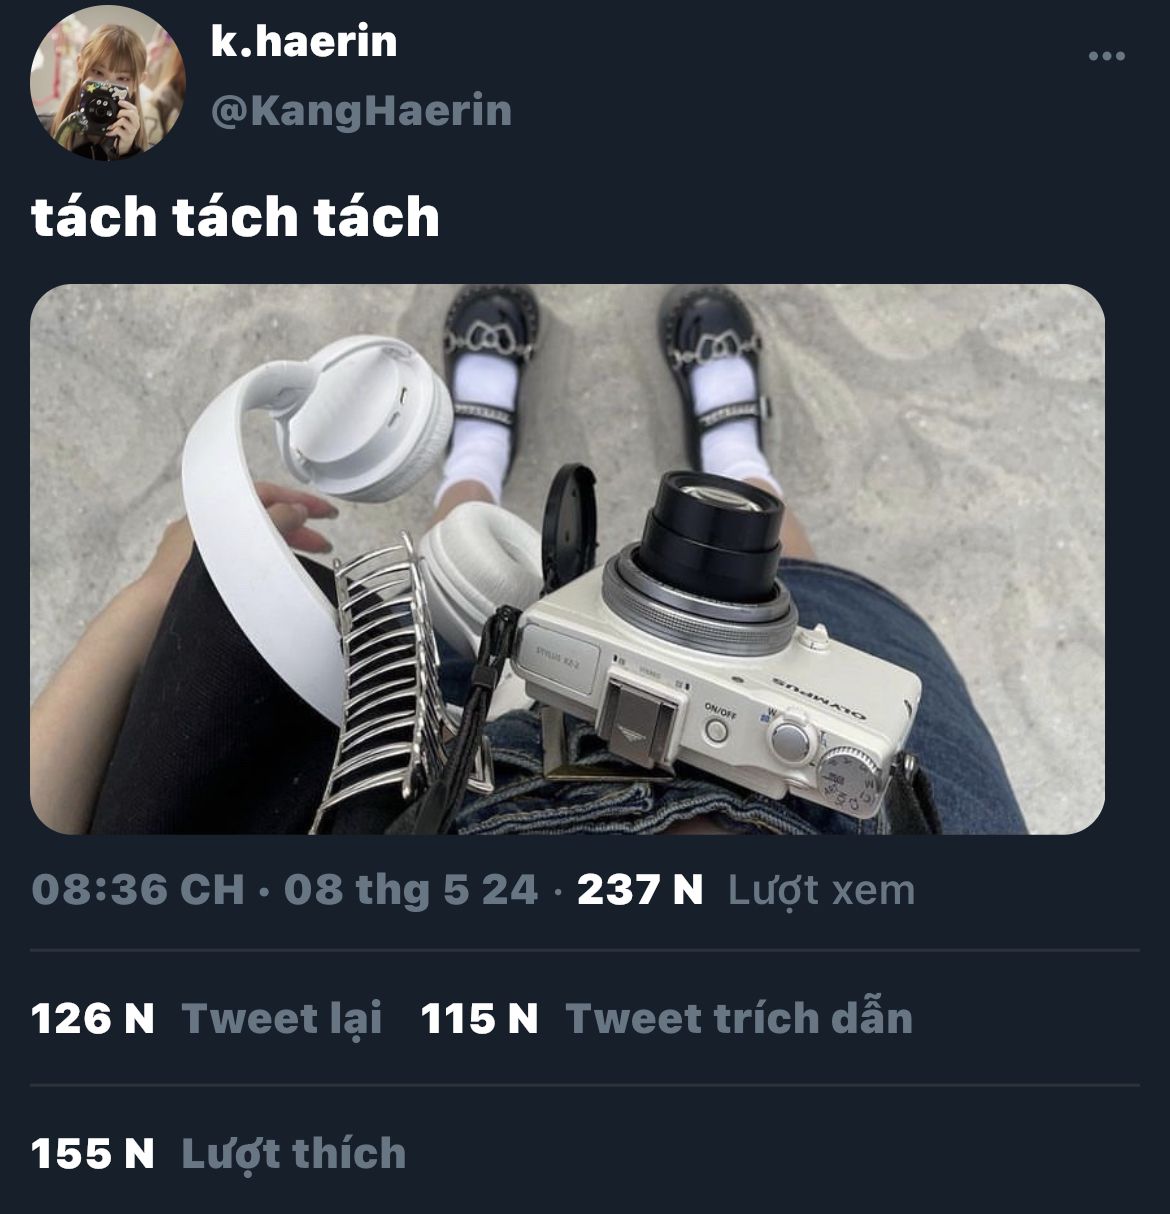The height and width of the screenshot is (1214, 1170).
Task: Click the 126 N retweet count
Action: [93, 1019]
